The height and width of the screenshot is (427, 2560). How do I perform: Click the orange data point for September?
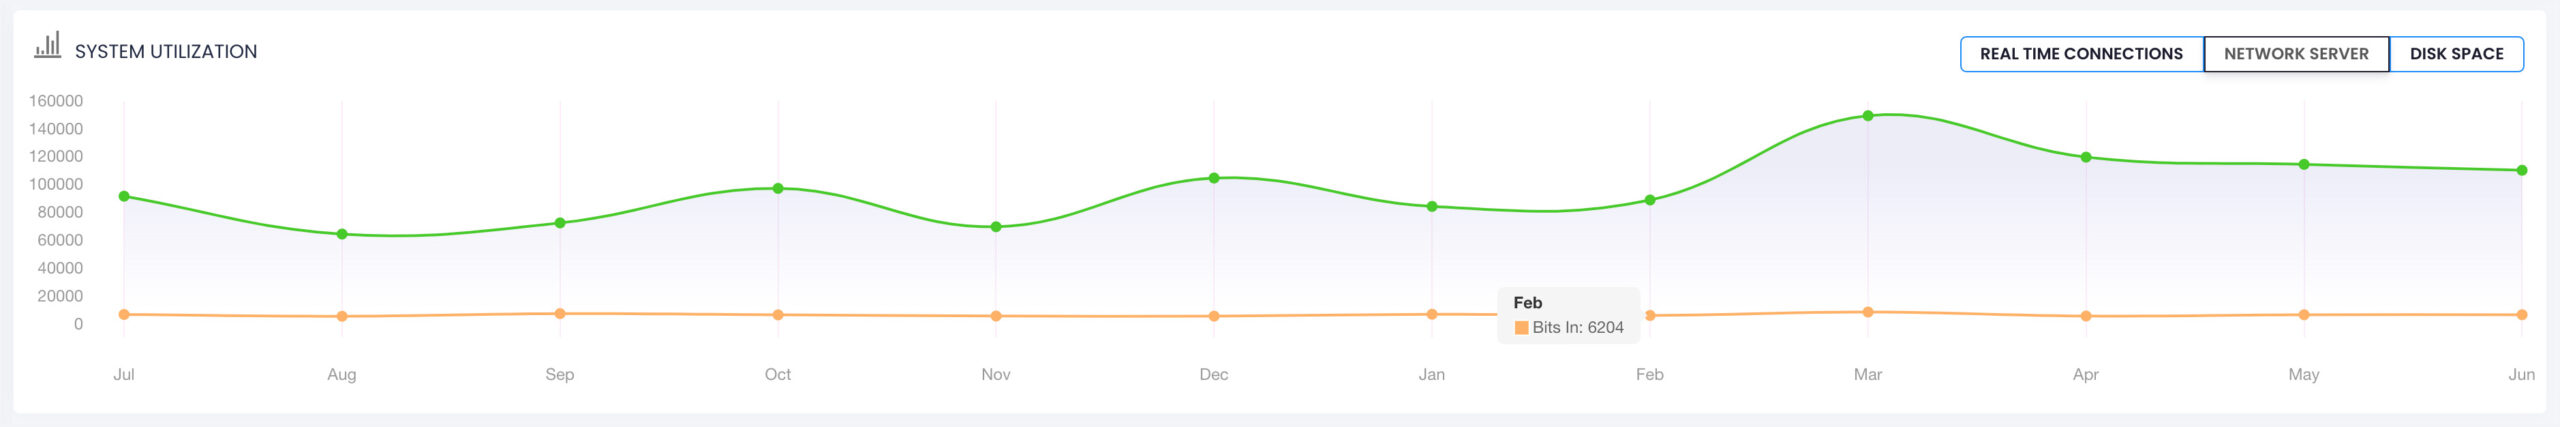560,313
